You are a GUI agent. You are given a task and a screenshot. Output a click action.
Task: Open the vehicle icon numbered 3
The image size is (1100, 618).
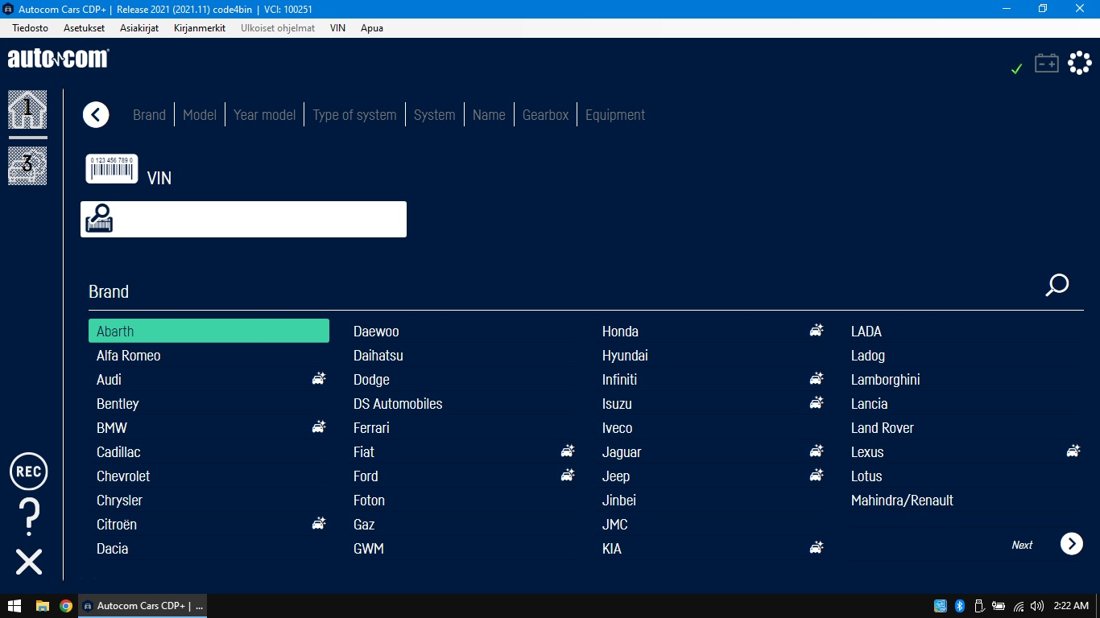click(x=27, y=166)
